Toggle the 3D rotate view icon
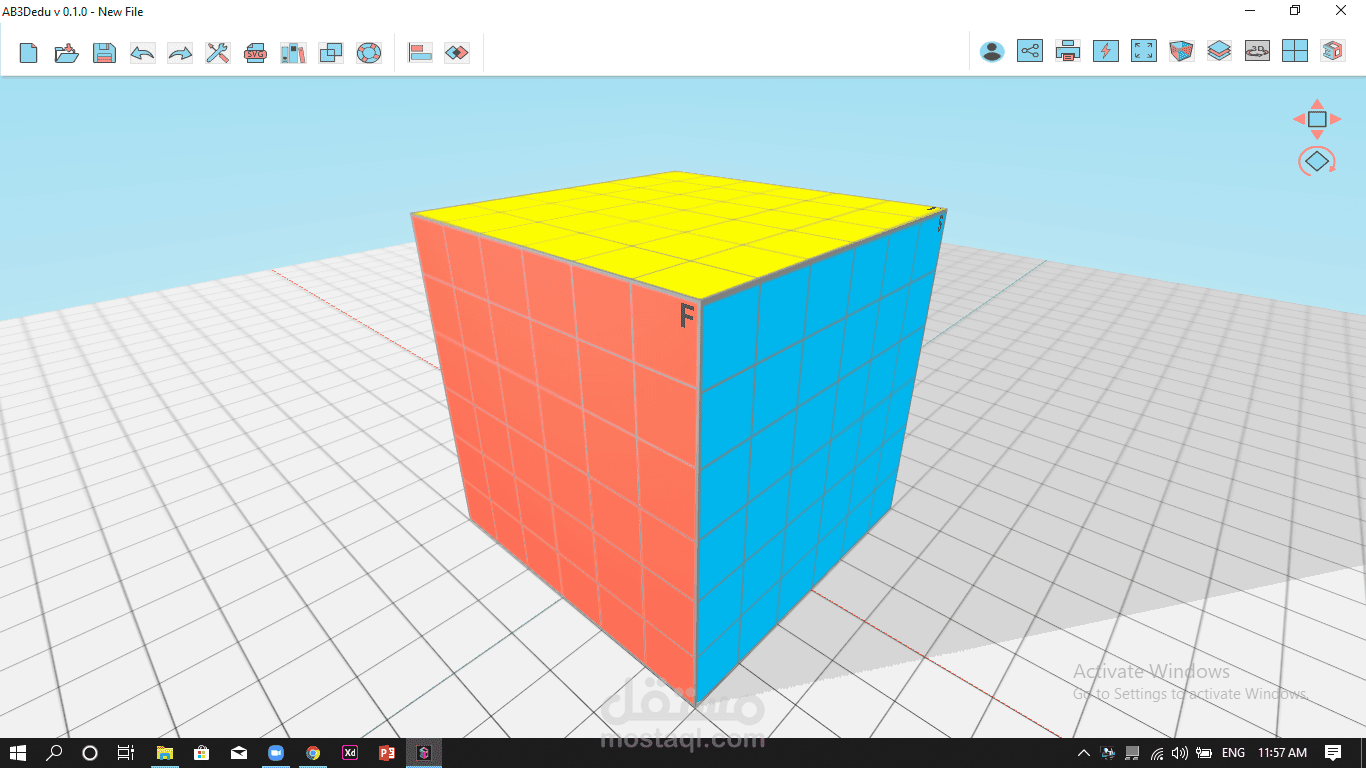1366x768 pixels. 1257,51
